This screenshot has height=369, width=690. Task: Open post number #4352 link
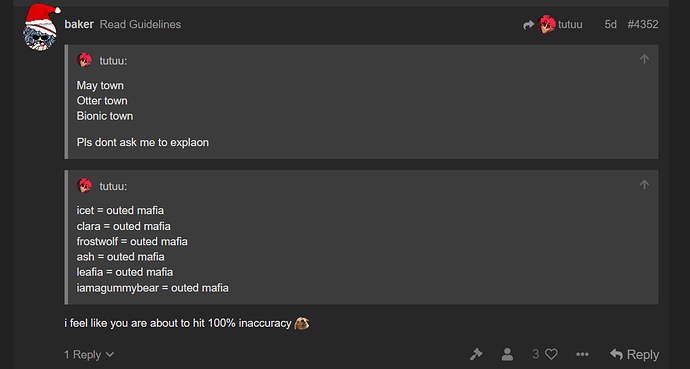pos(643,24)
